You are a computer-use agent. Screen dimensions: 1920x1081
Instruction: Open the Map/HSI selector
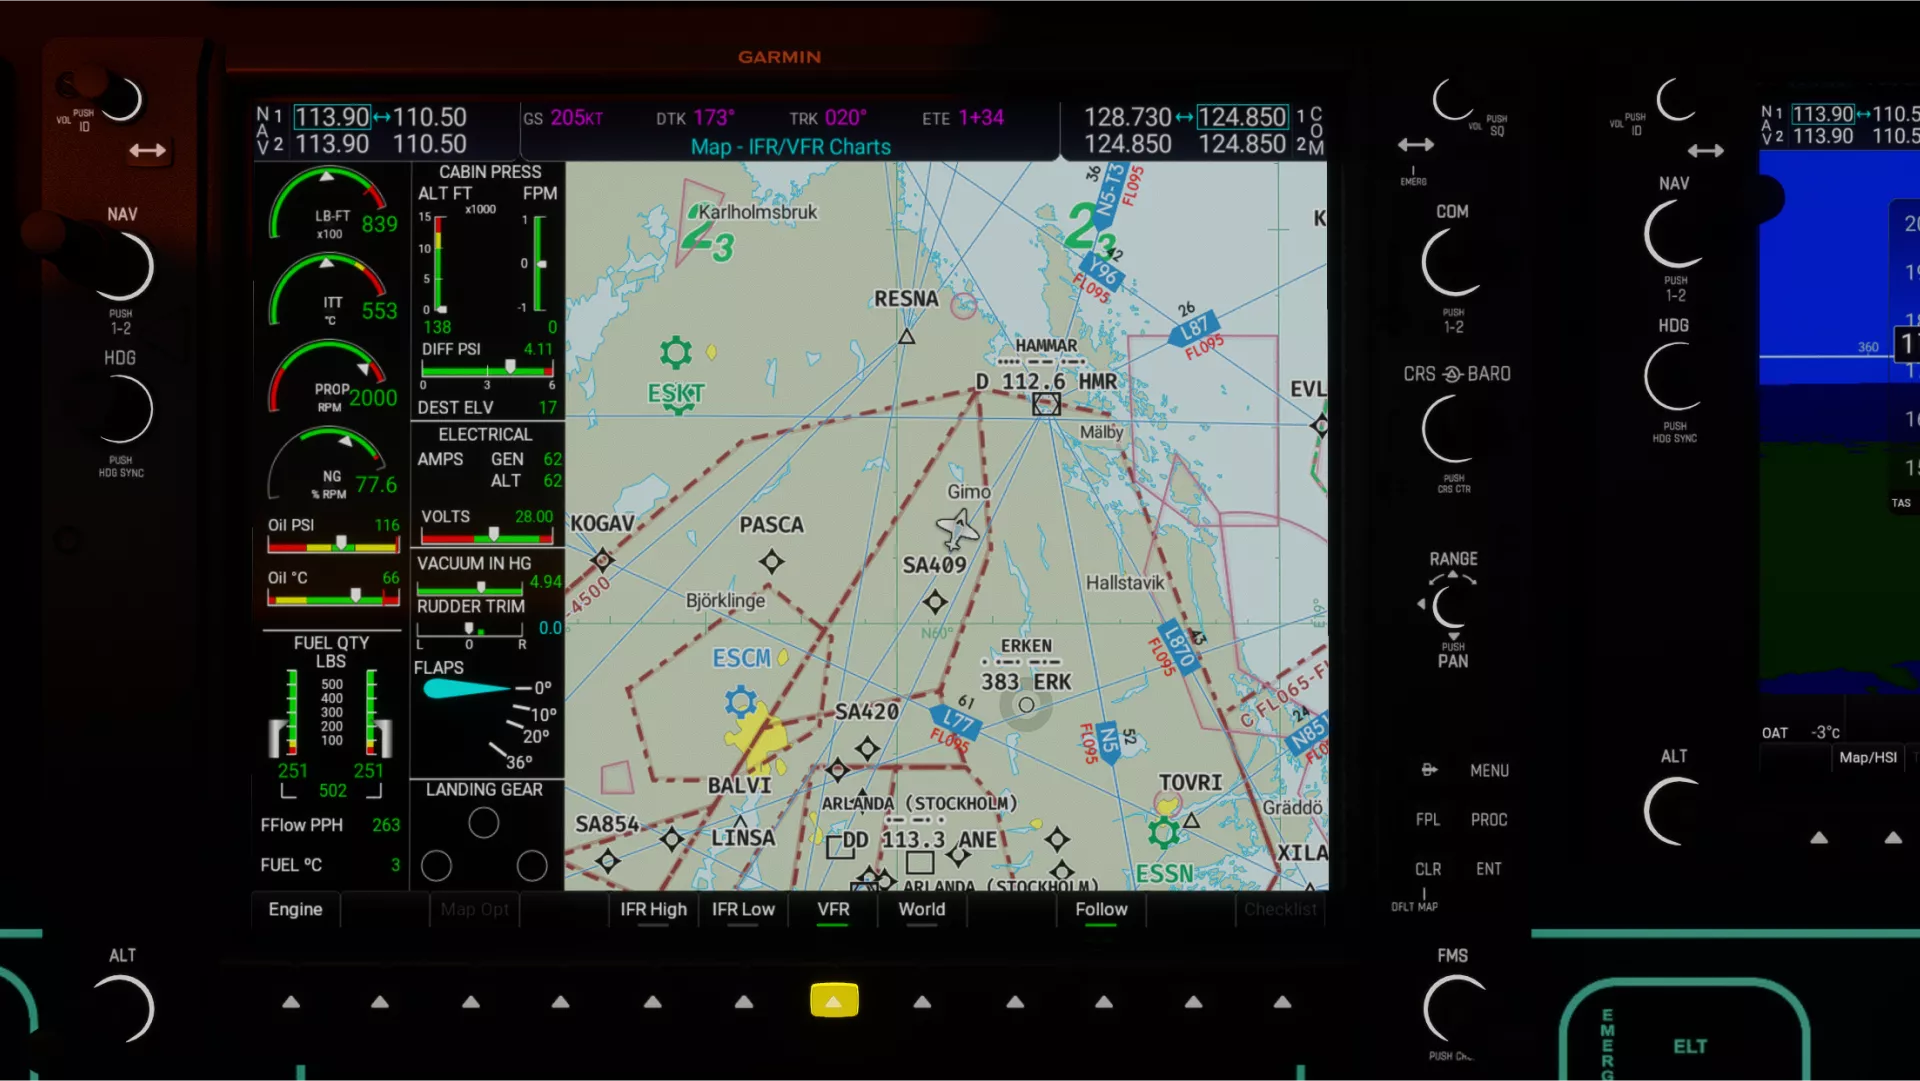point(1868,757)
